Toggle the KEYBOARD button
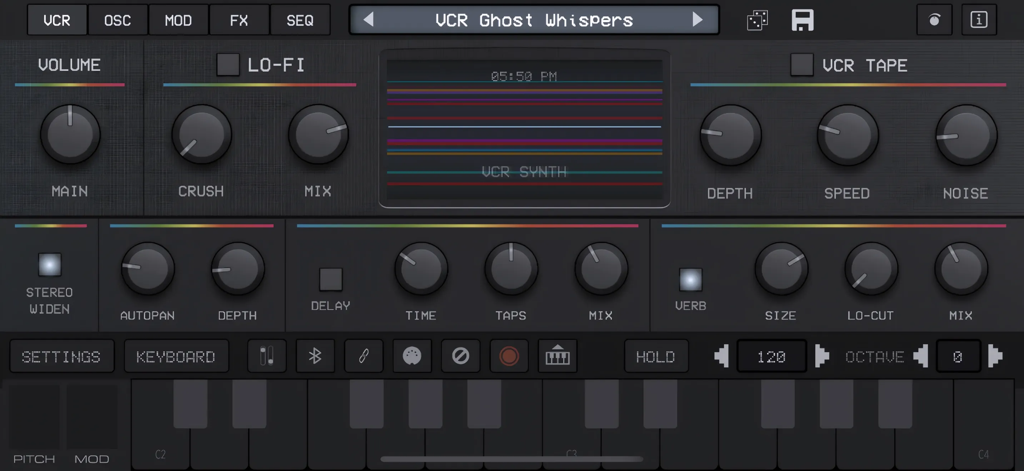 [176, 357]
